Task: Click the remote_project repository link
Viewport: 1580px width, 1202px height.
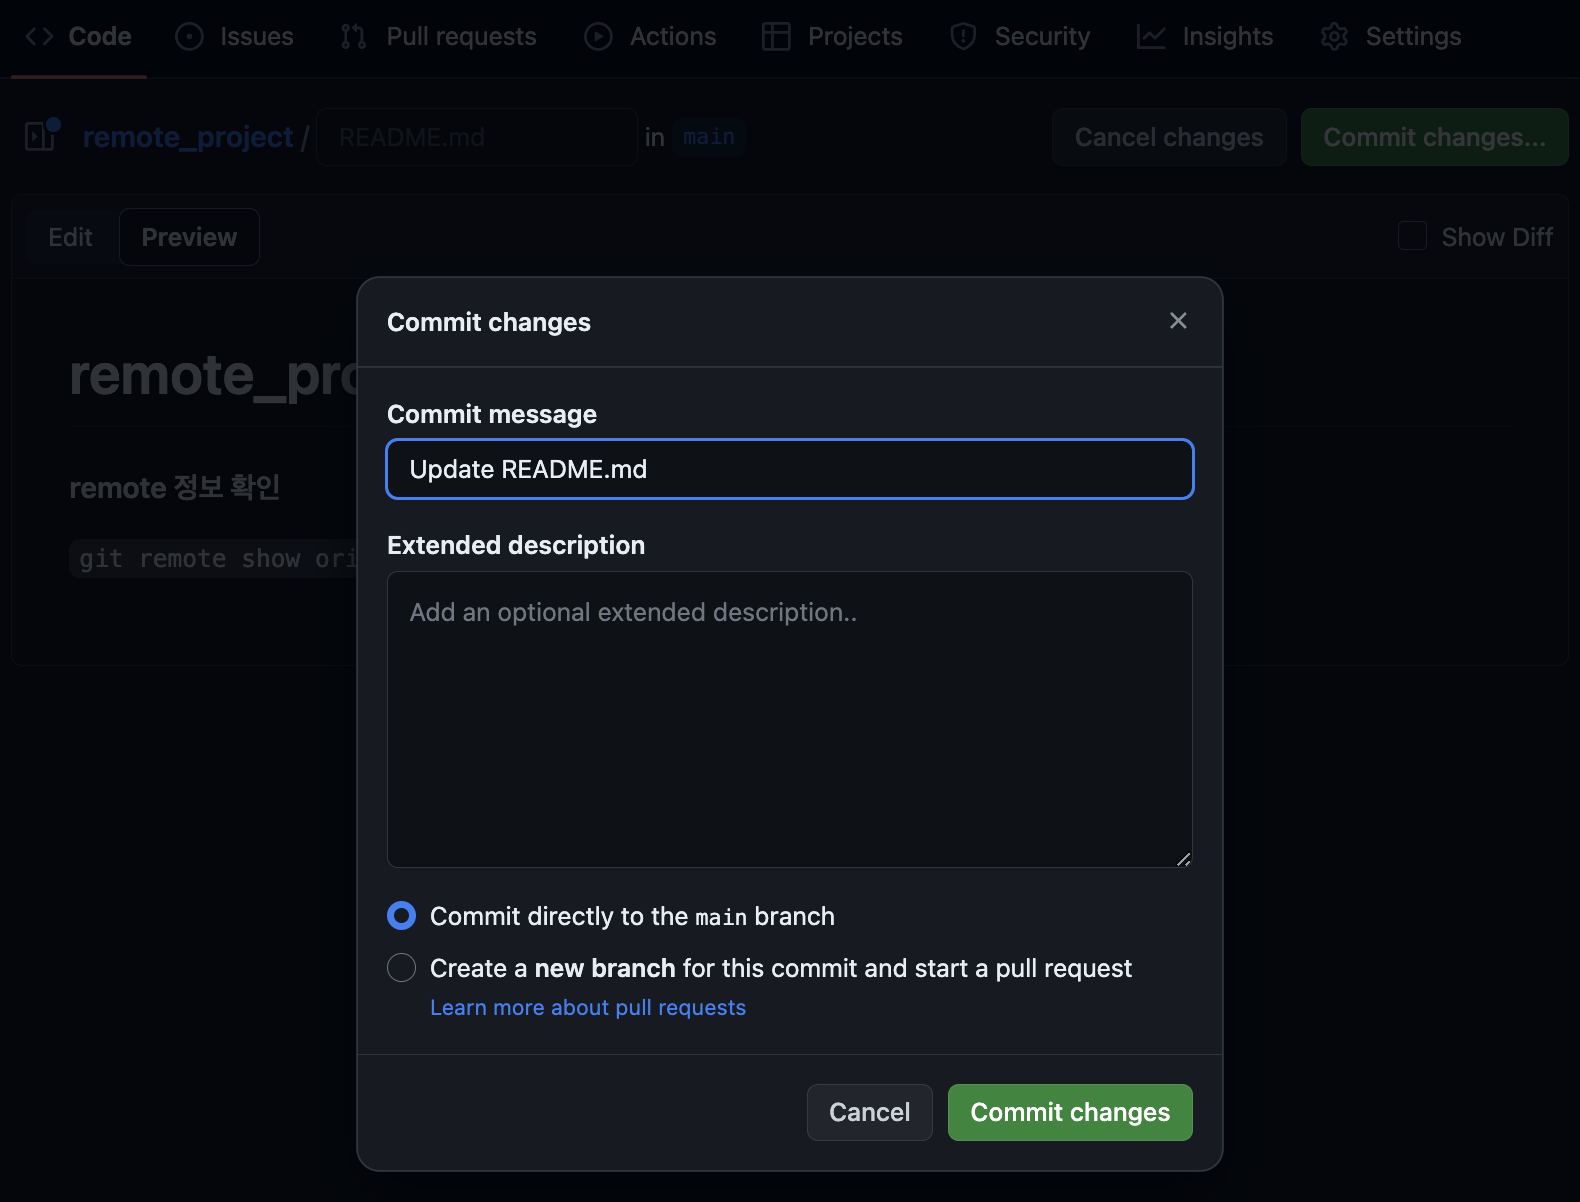Action: [x=188, y=137]
